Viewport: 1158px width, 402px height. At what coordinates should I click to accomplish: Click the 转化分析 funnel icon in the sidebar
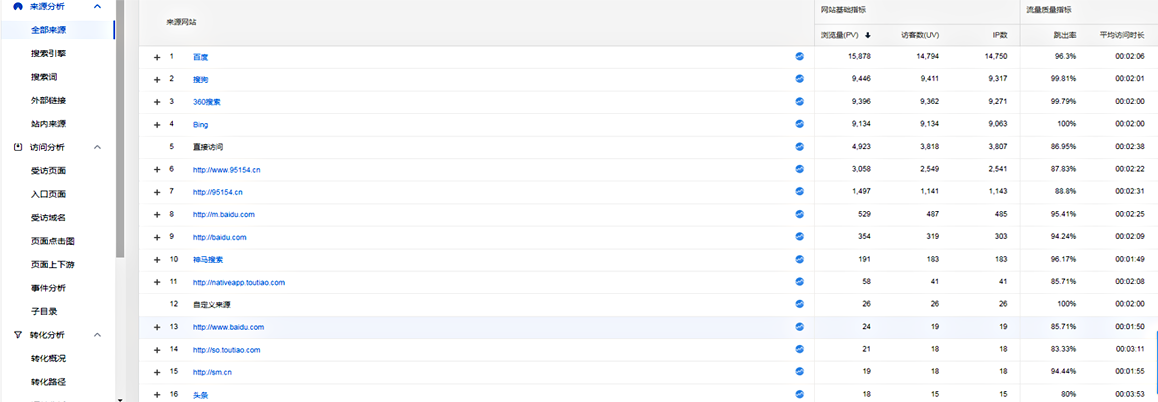click(x=18, y=335)
